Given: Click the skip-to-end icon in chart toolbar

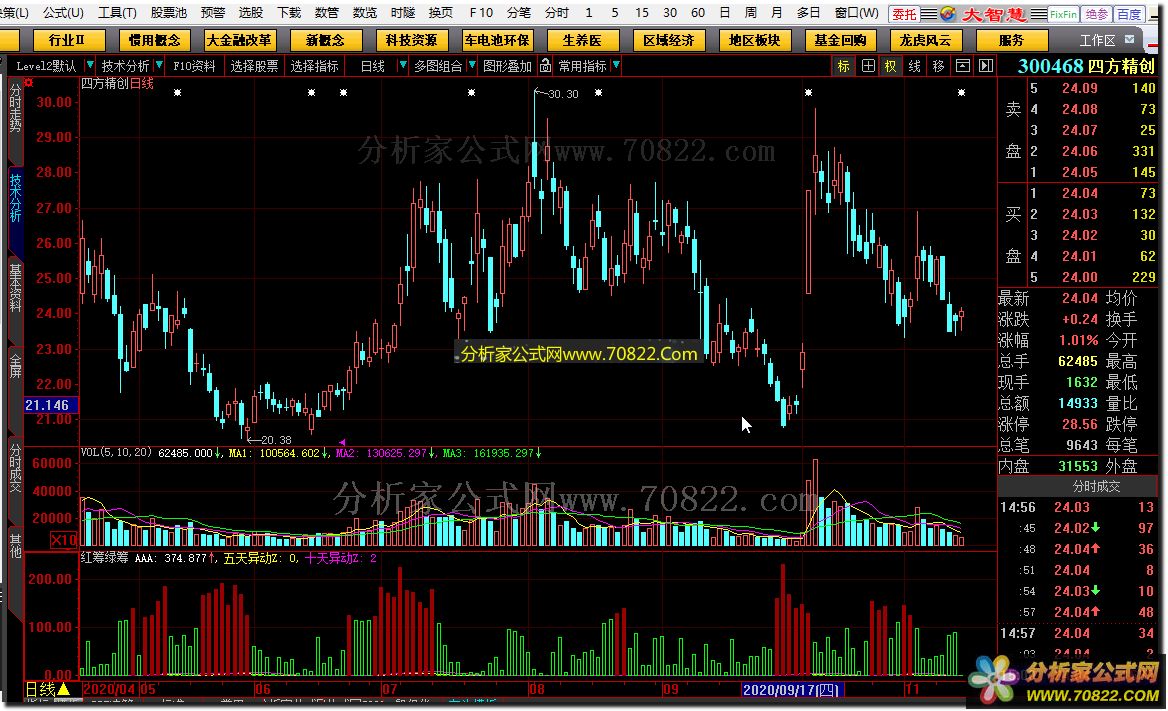Looking at the screenshot, I should 986,66.
